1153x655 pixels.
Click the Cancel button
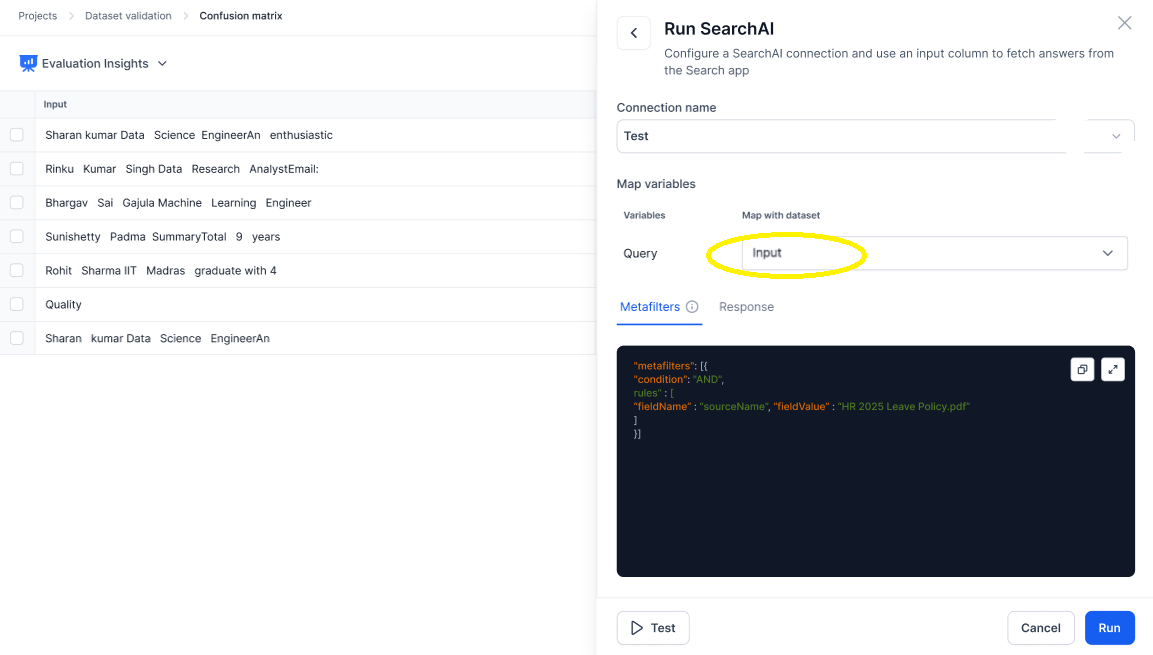point(1040,628)
